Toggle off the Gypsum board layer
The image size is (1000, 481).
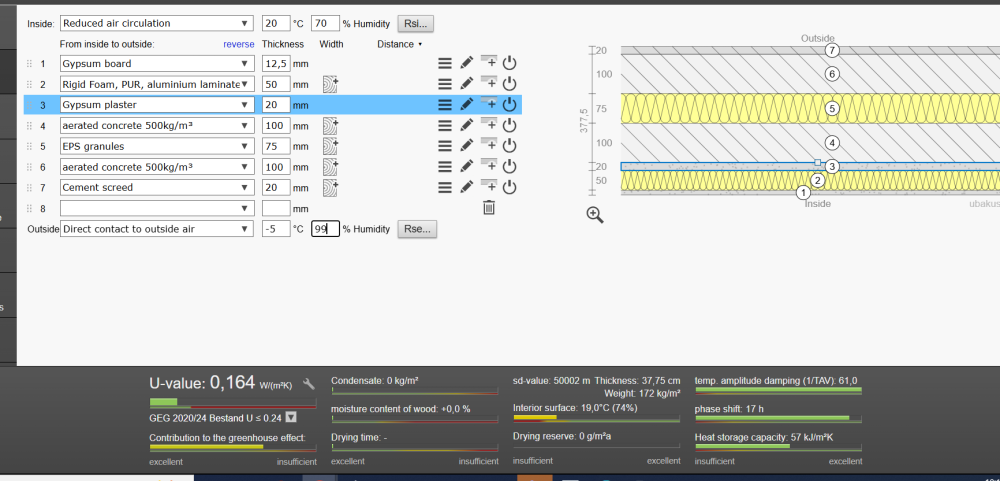tap(509, 63)
